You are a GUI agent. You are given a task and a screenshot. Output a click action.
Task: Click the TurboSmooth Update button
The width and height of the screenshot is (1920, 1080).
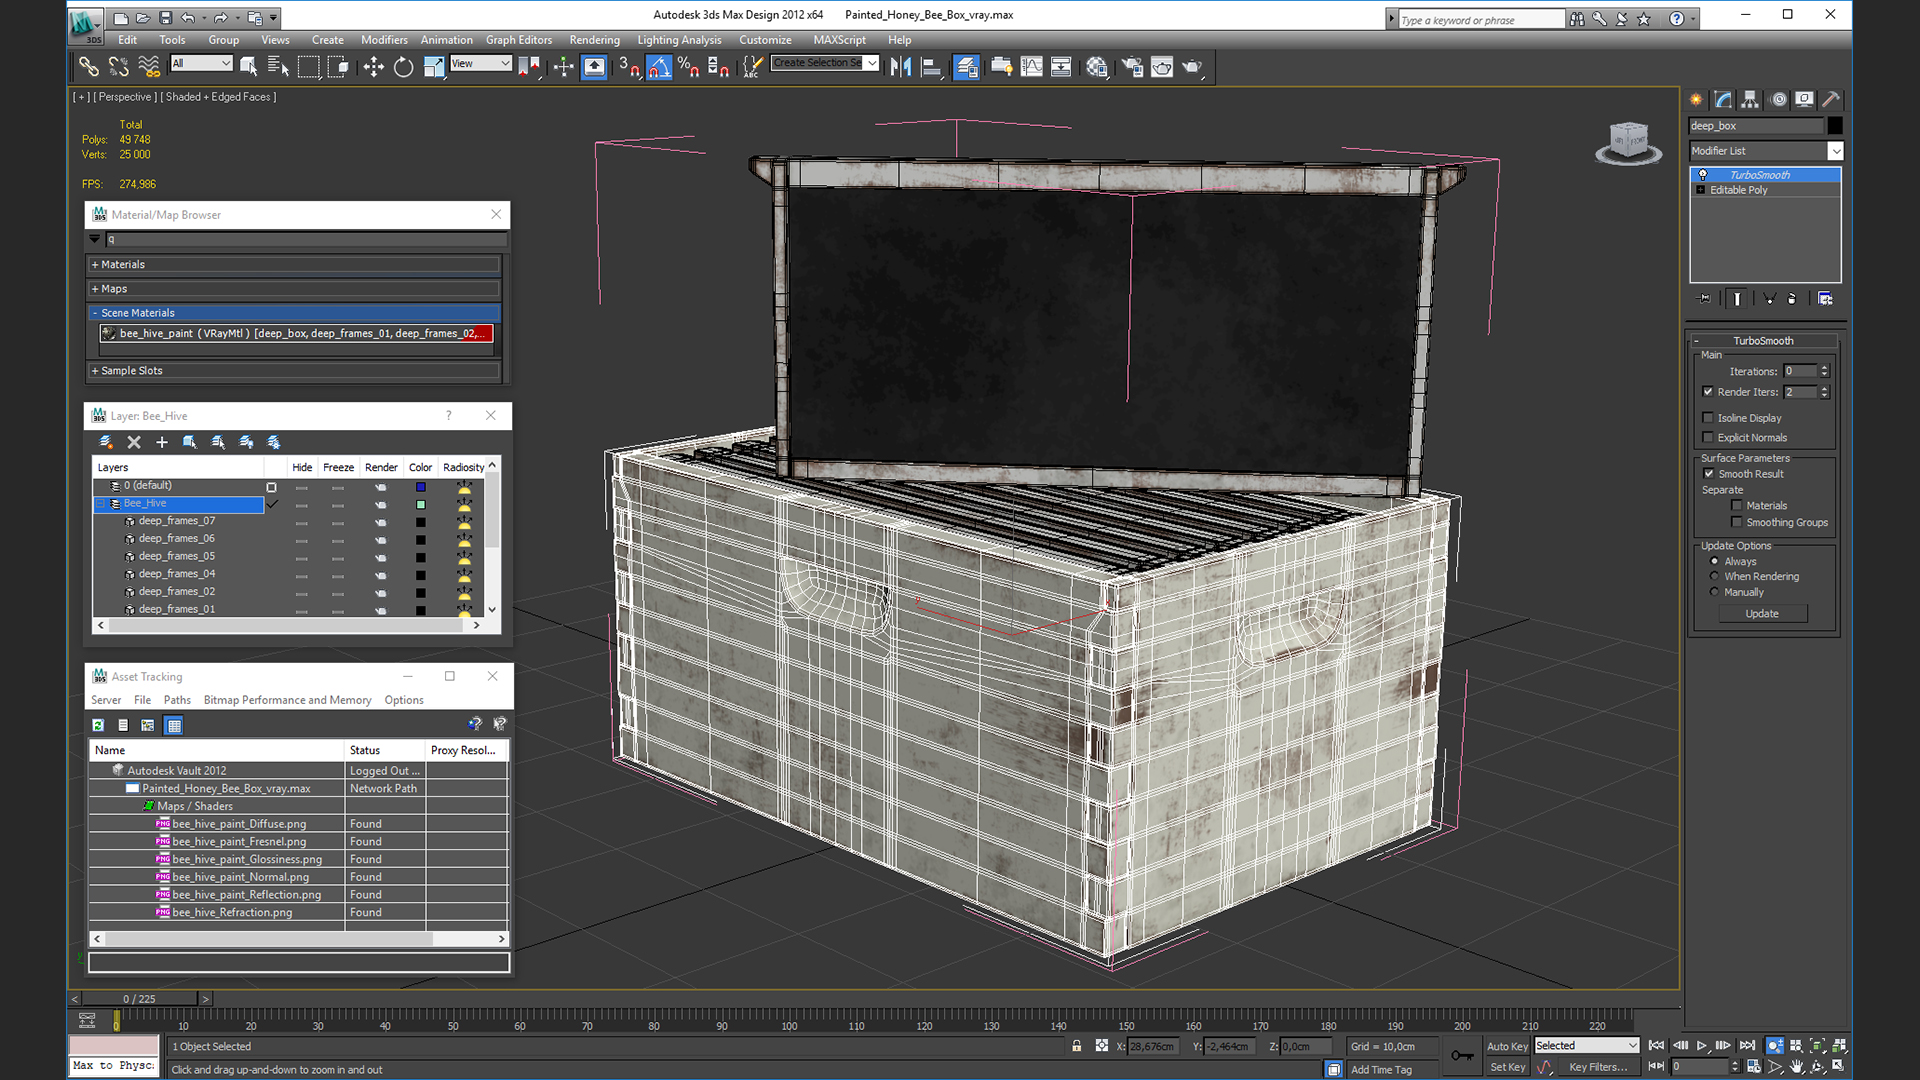tap(1762, 614)
